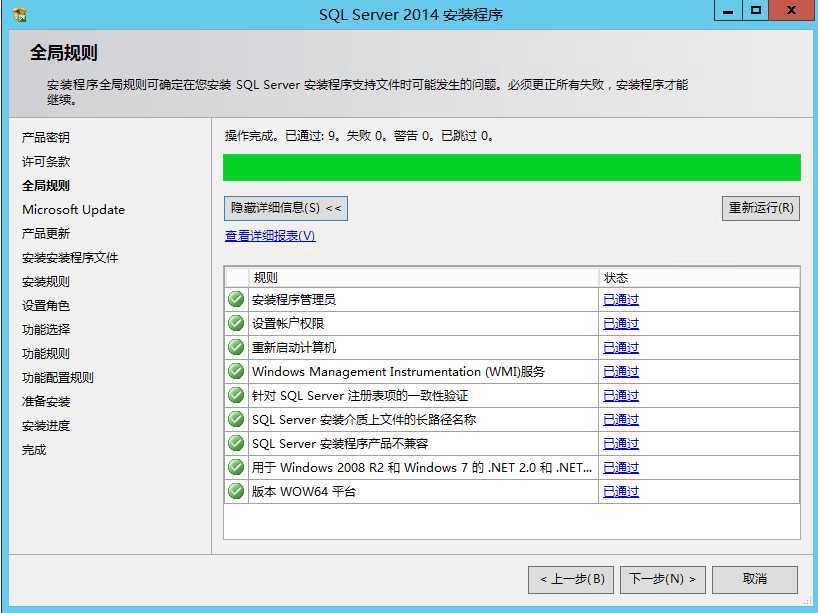This screenshot has width=818, height=613.
Task: Select 安装安装程序文件 step in sidebar
Action: pyautogui.click(x=70, y=258)
